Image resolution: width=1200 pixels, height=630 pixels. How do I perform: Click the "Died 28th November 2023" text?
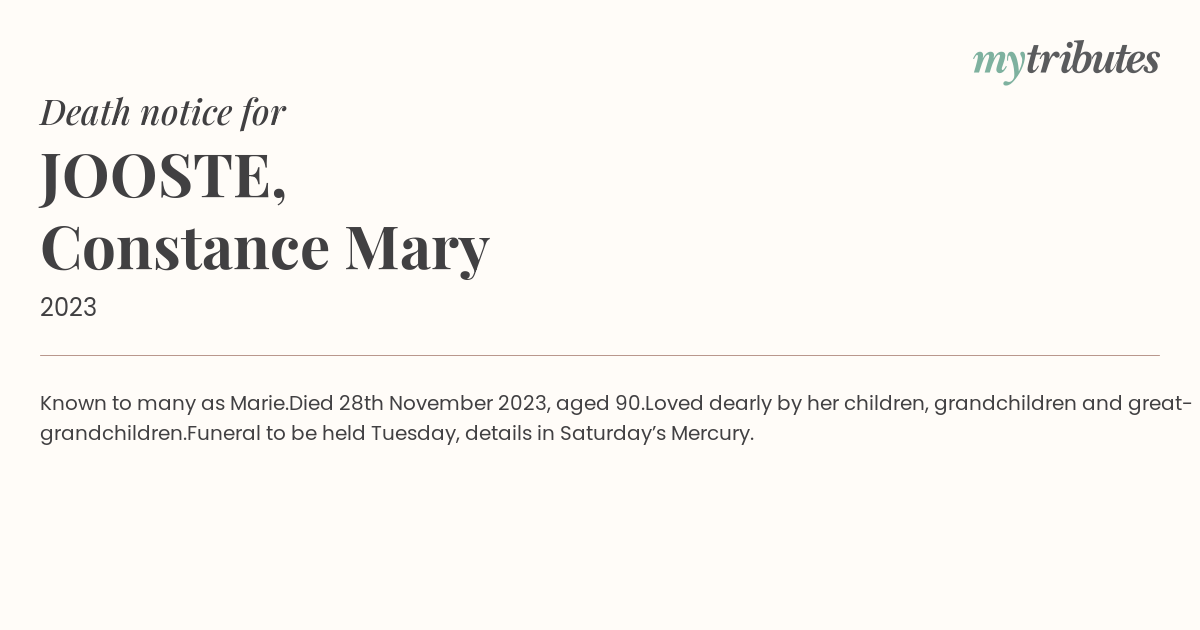coord(417,404)
